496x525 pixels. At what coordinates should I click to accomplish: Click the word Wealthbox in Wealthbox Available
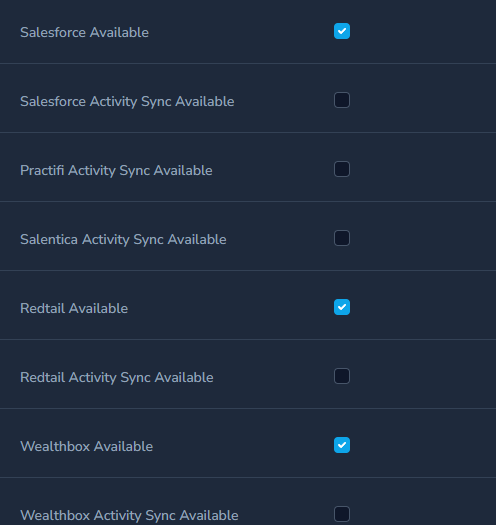(x=55, y=446)
